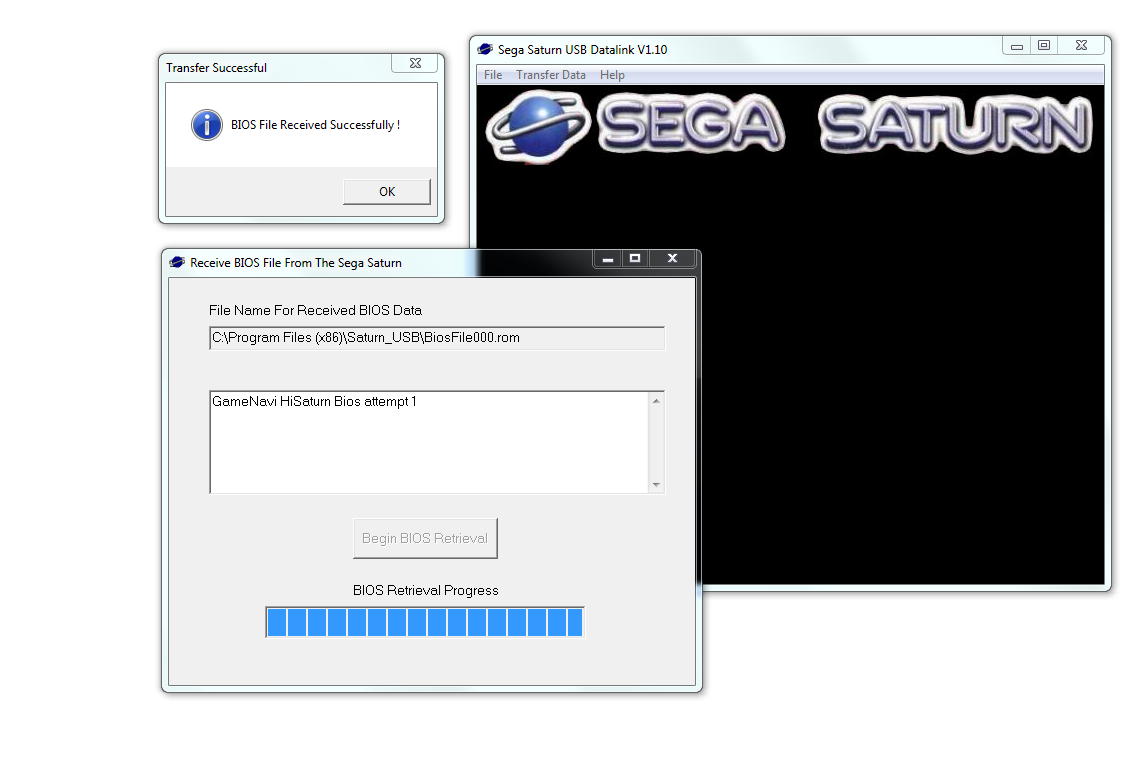Click the Receive BIOS File window title icon
Screen dimensions: 1140x764
coord(177,262)
